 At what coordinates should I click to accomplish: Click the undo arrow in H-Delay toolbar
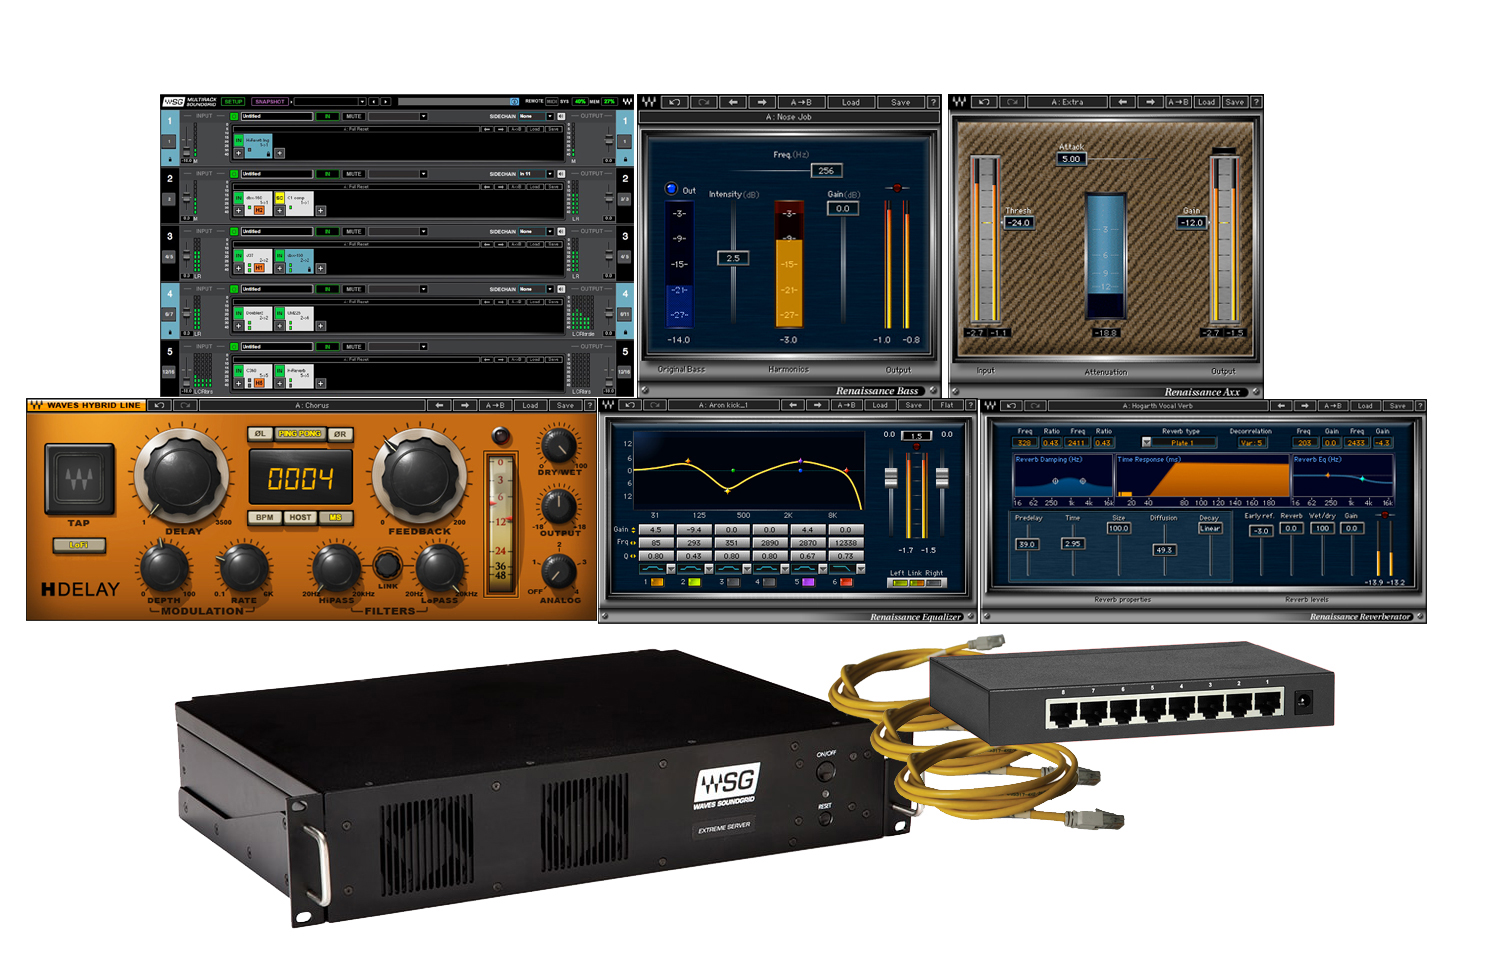click(159, 405)
